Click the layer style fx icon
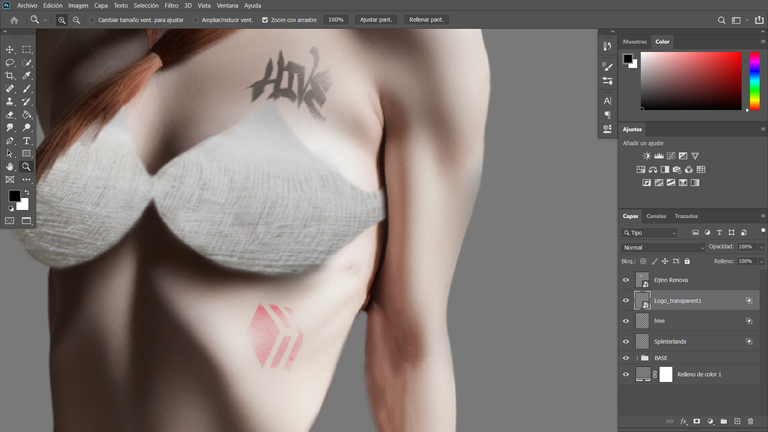 point(683,421)
